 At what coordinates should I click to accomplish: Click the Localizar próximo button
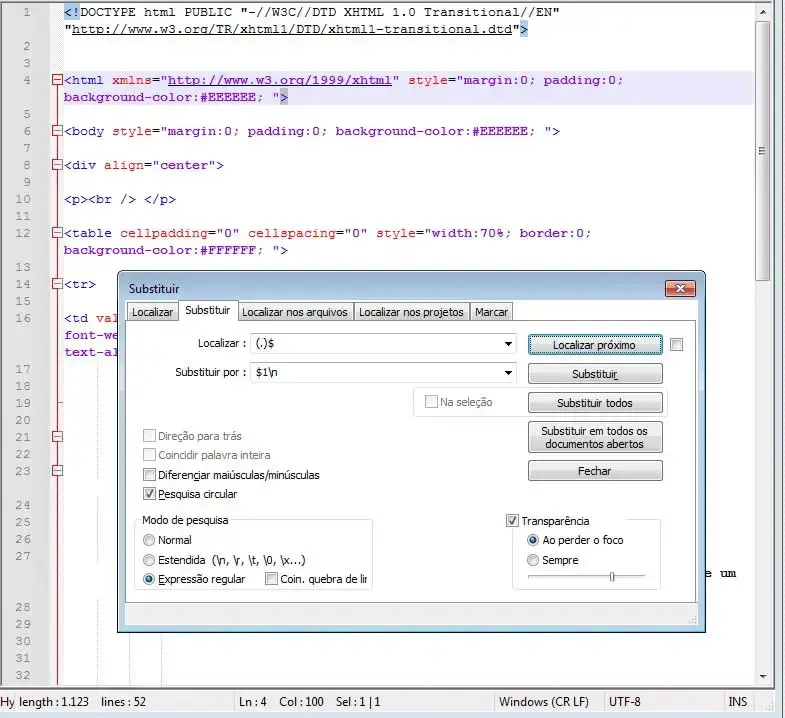[594, 345]
